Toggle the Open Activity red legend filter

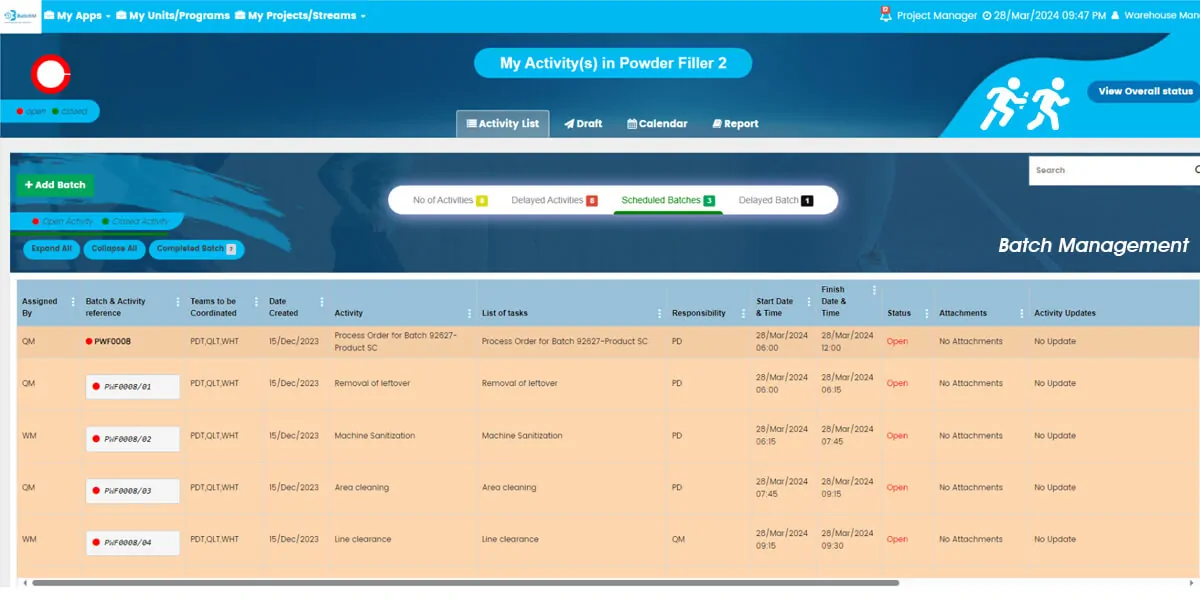point(62,221)
